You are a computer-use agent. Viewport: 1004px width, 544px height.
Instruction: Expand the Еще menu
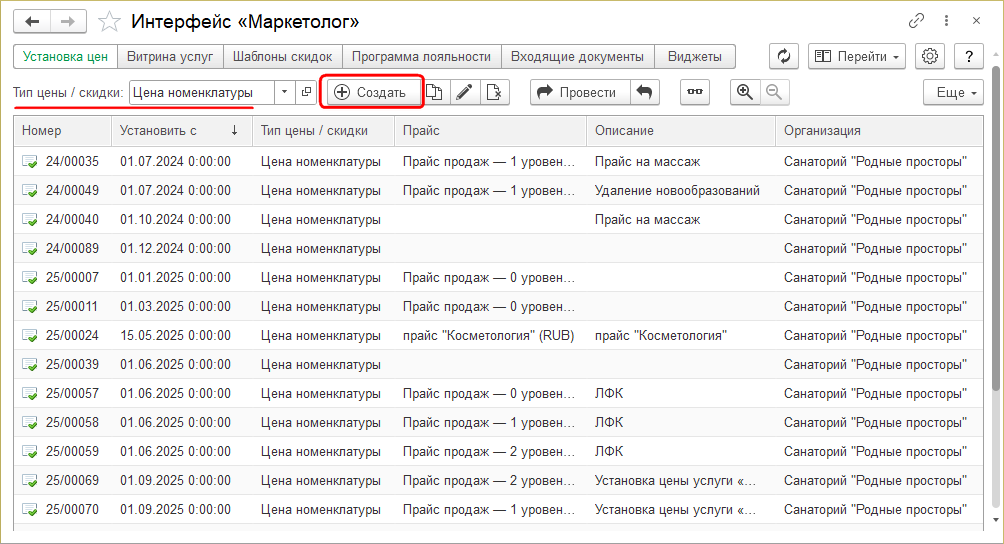coord(957,92)
